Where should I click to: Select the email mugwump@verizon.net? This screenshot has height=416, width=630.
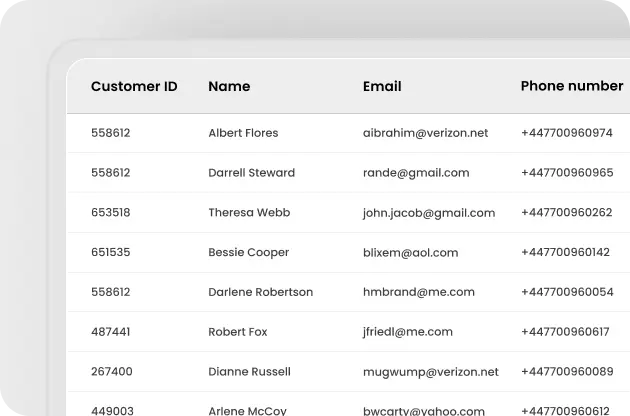point(431,372)
